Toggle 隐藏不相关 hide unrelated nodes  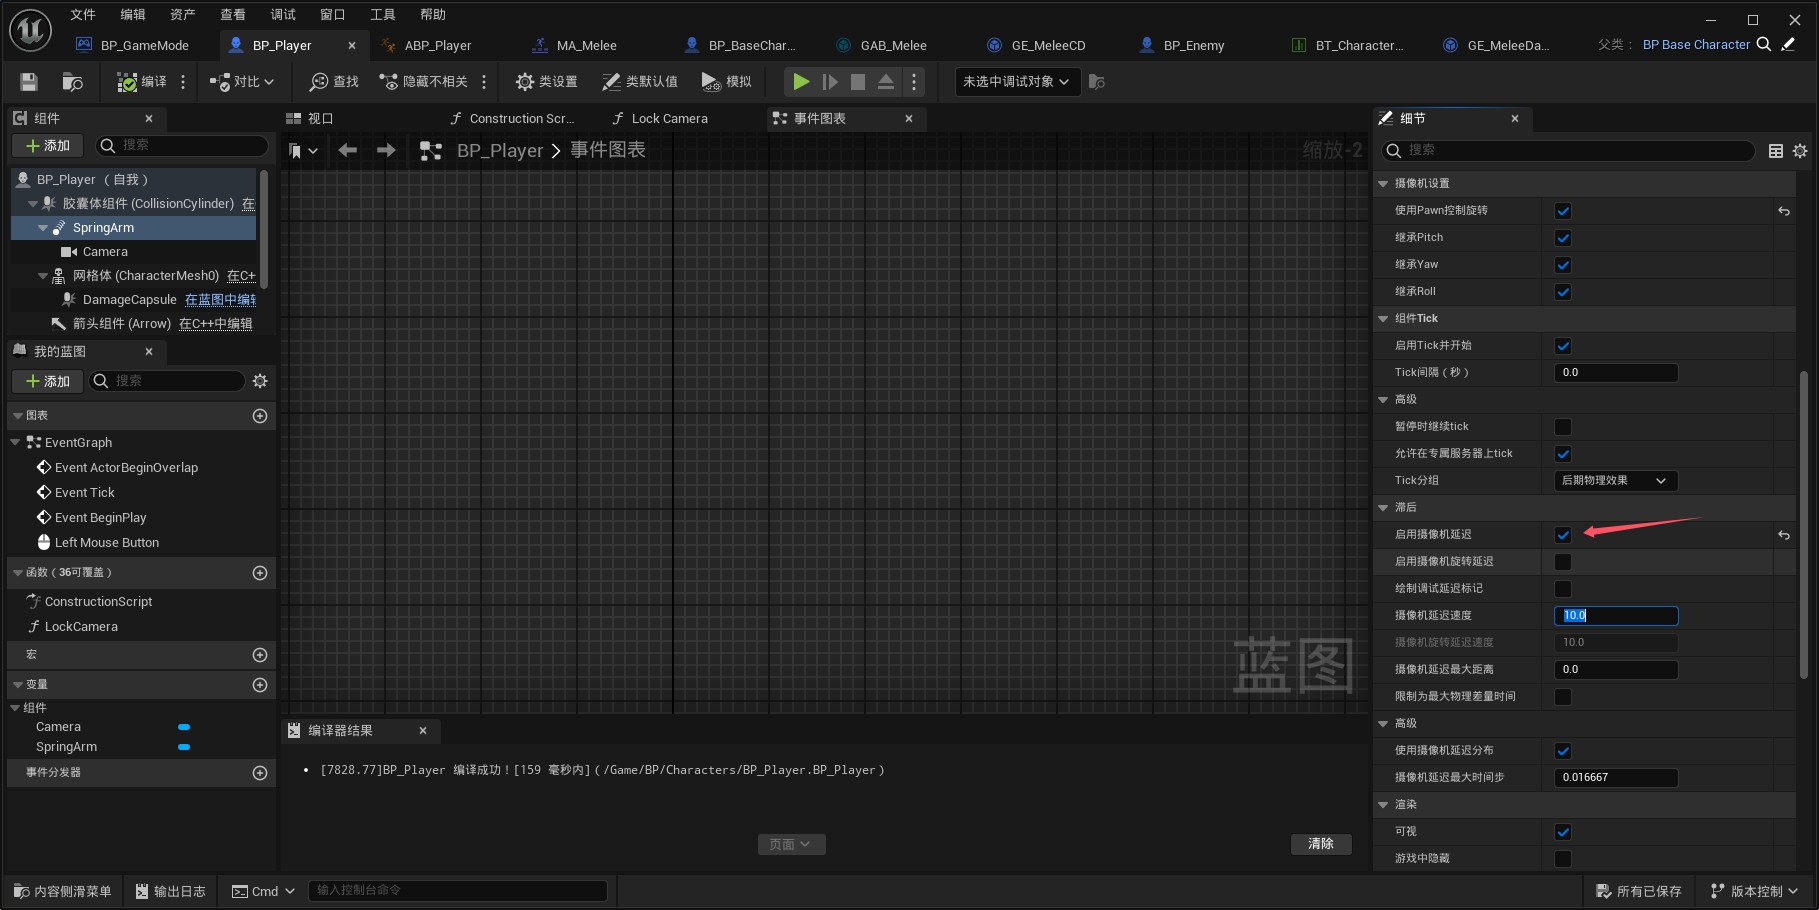tap(423, 82)
